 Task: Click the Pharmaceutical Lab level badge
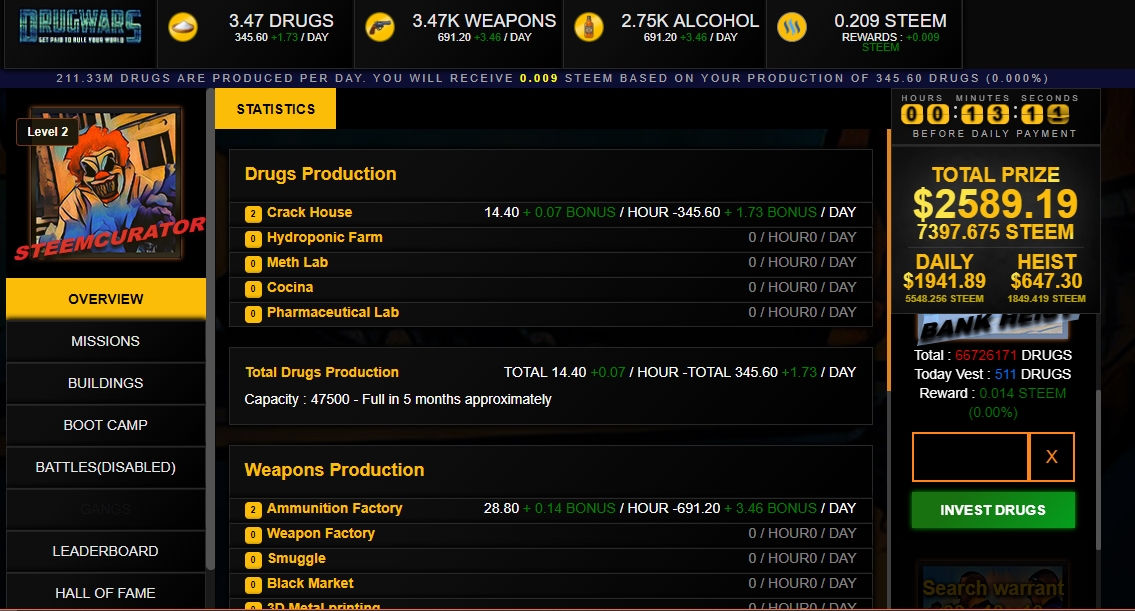click(253, 313)
